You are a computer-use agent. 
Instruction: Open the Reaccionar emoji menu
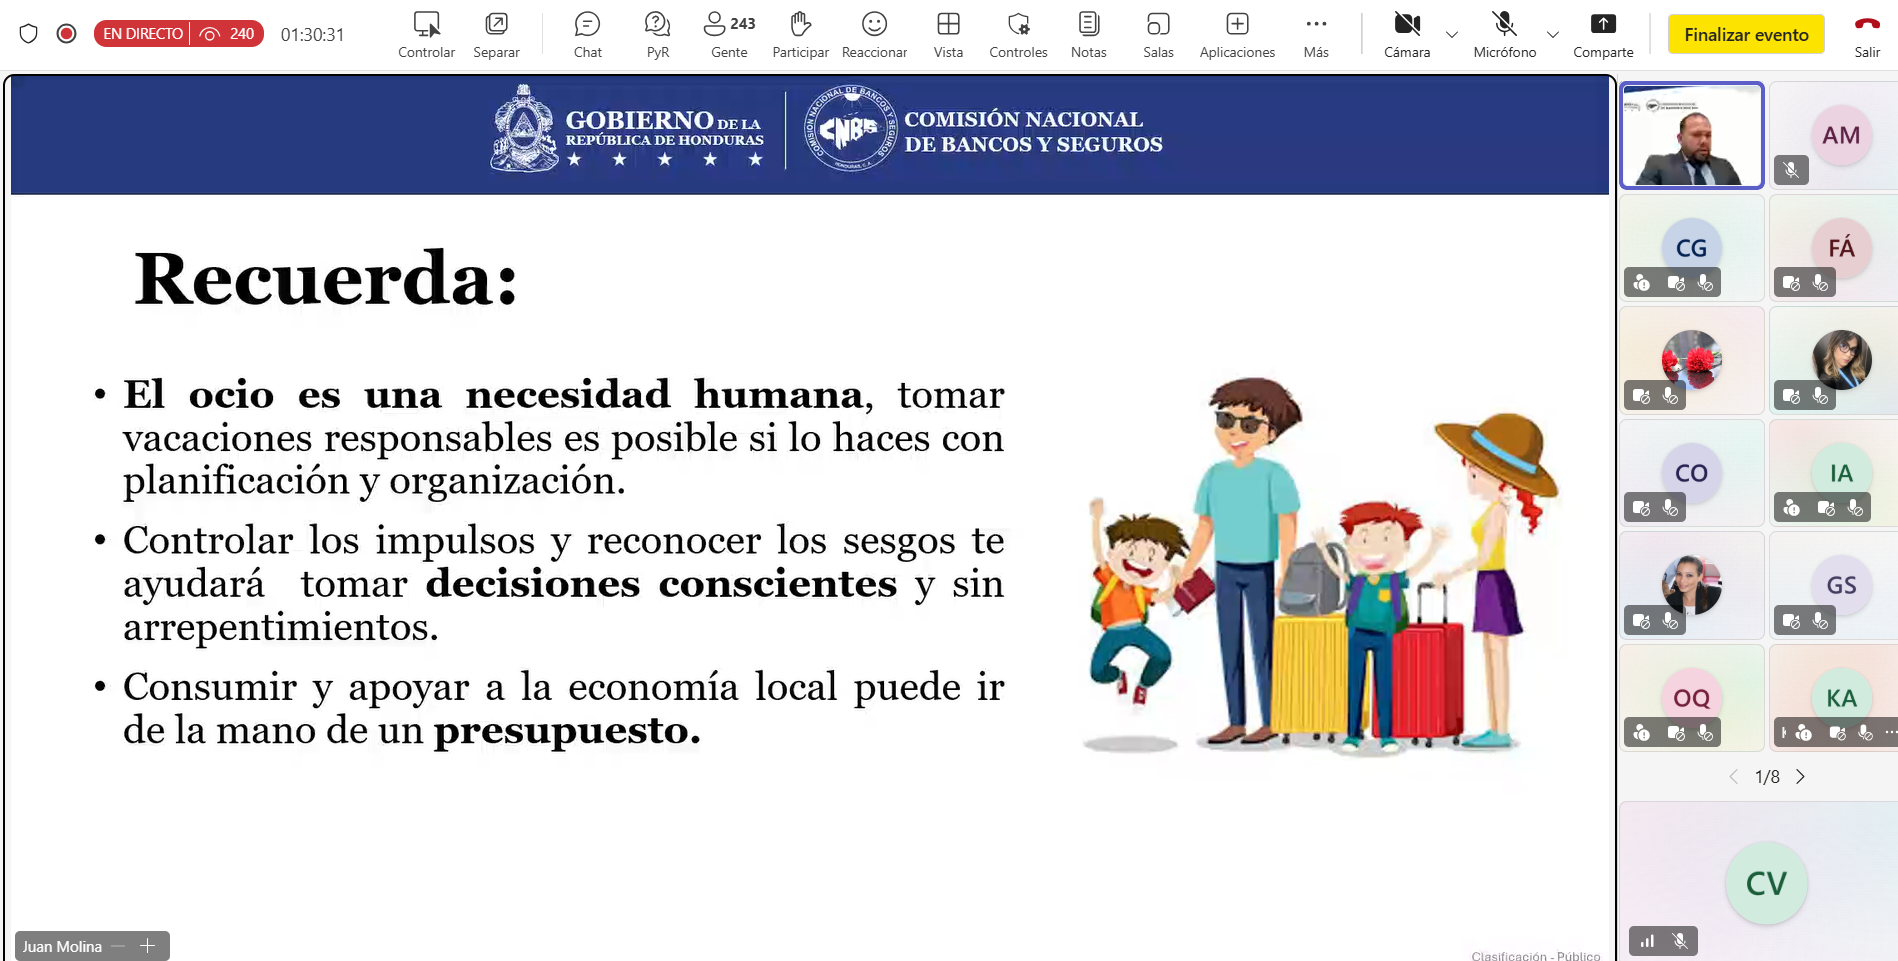(x=874, y=34)
